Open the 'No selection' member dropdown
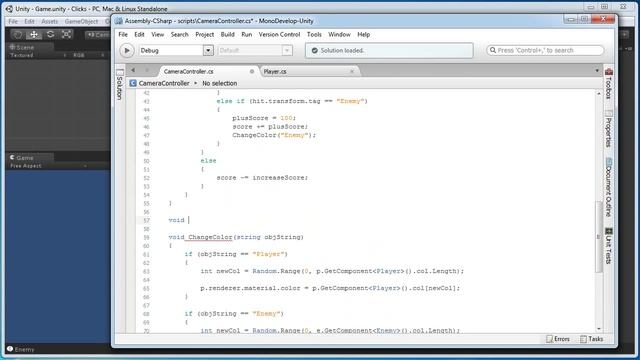This screenshot has height=360, width=640. [x=220, y=83]
